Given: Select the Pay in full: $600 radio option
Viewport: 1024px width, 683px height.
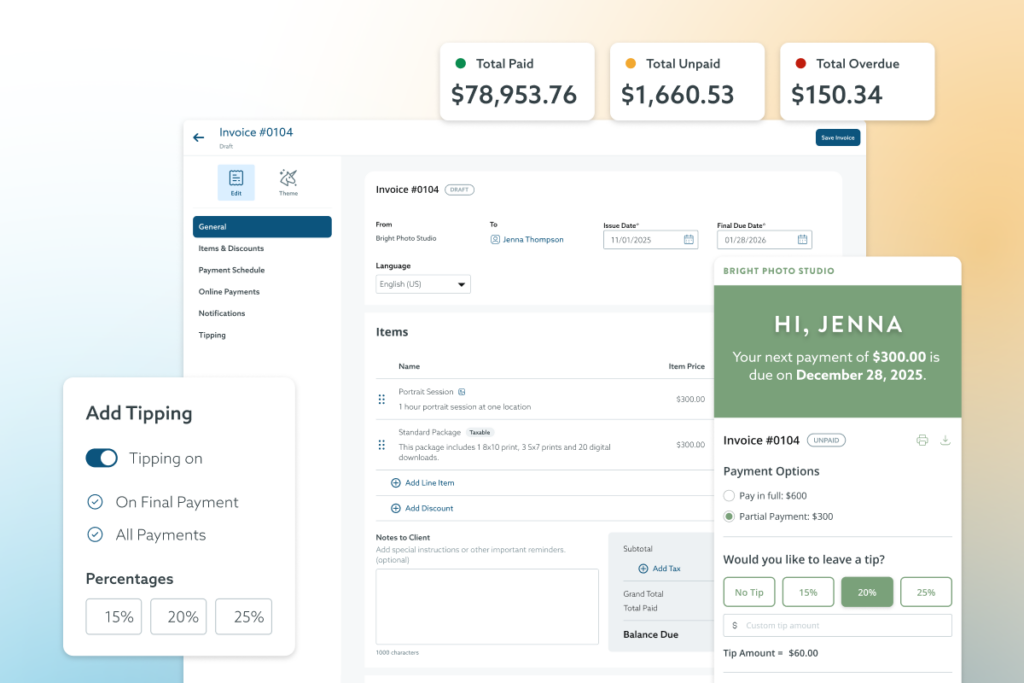Looking at the screenshot, I should (729, 495).
